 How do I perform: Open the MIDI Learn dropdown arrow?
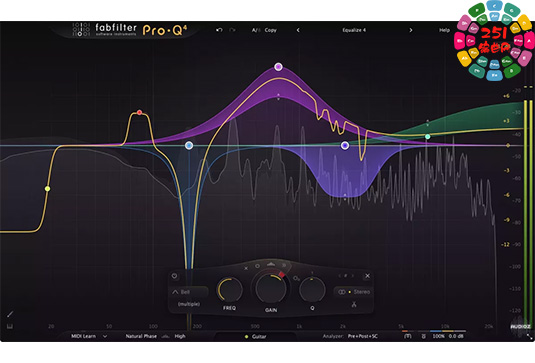(x=105, y=336)
